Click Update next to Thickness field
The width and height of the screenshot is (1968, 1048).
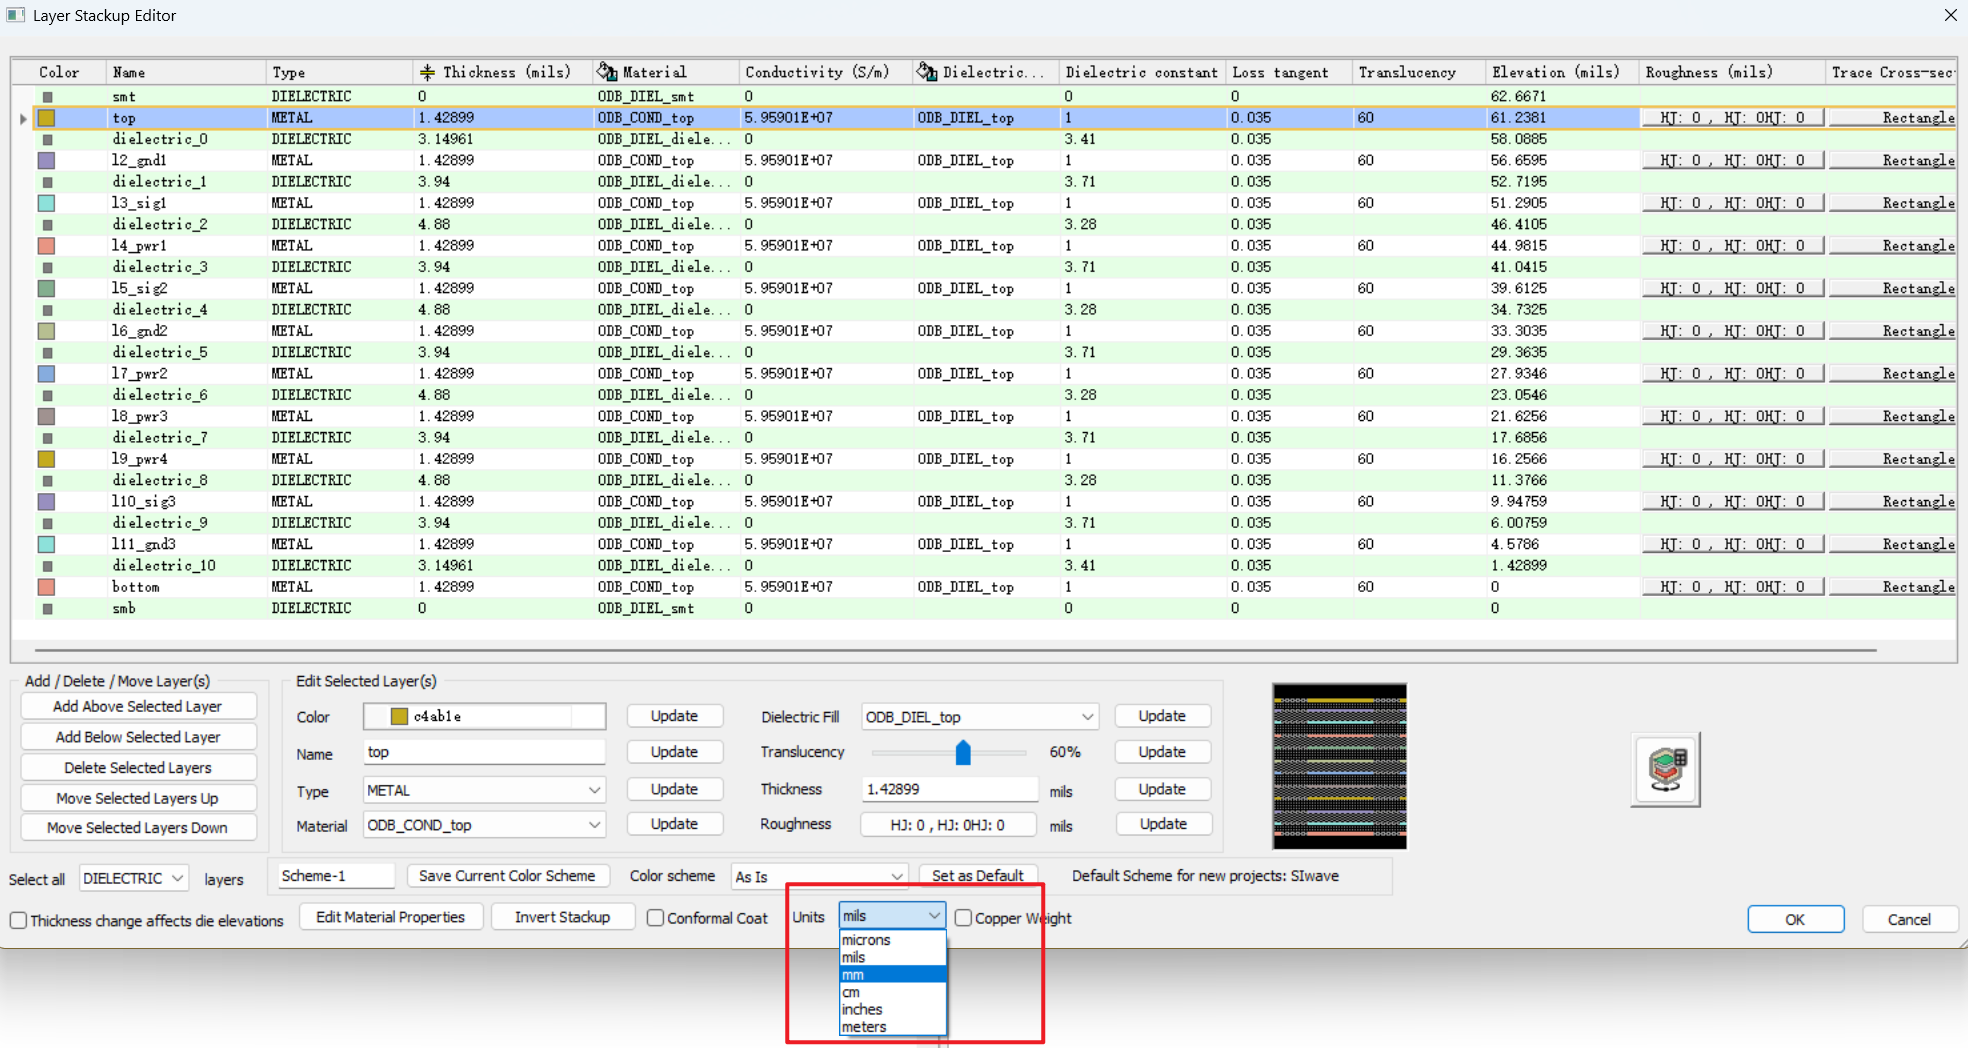click(1162, 789)
